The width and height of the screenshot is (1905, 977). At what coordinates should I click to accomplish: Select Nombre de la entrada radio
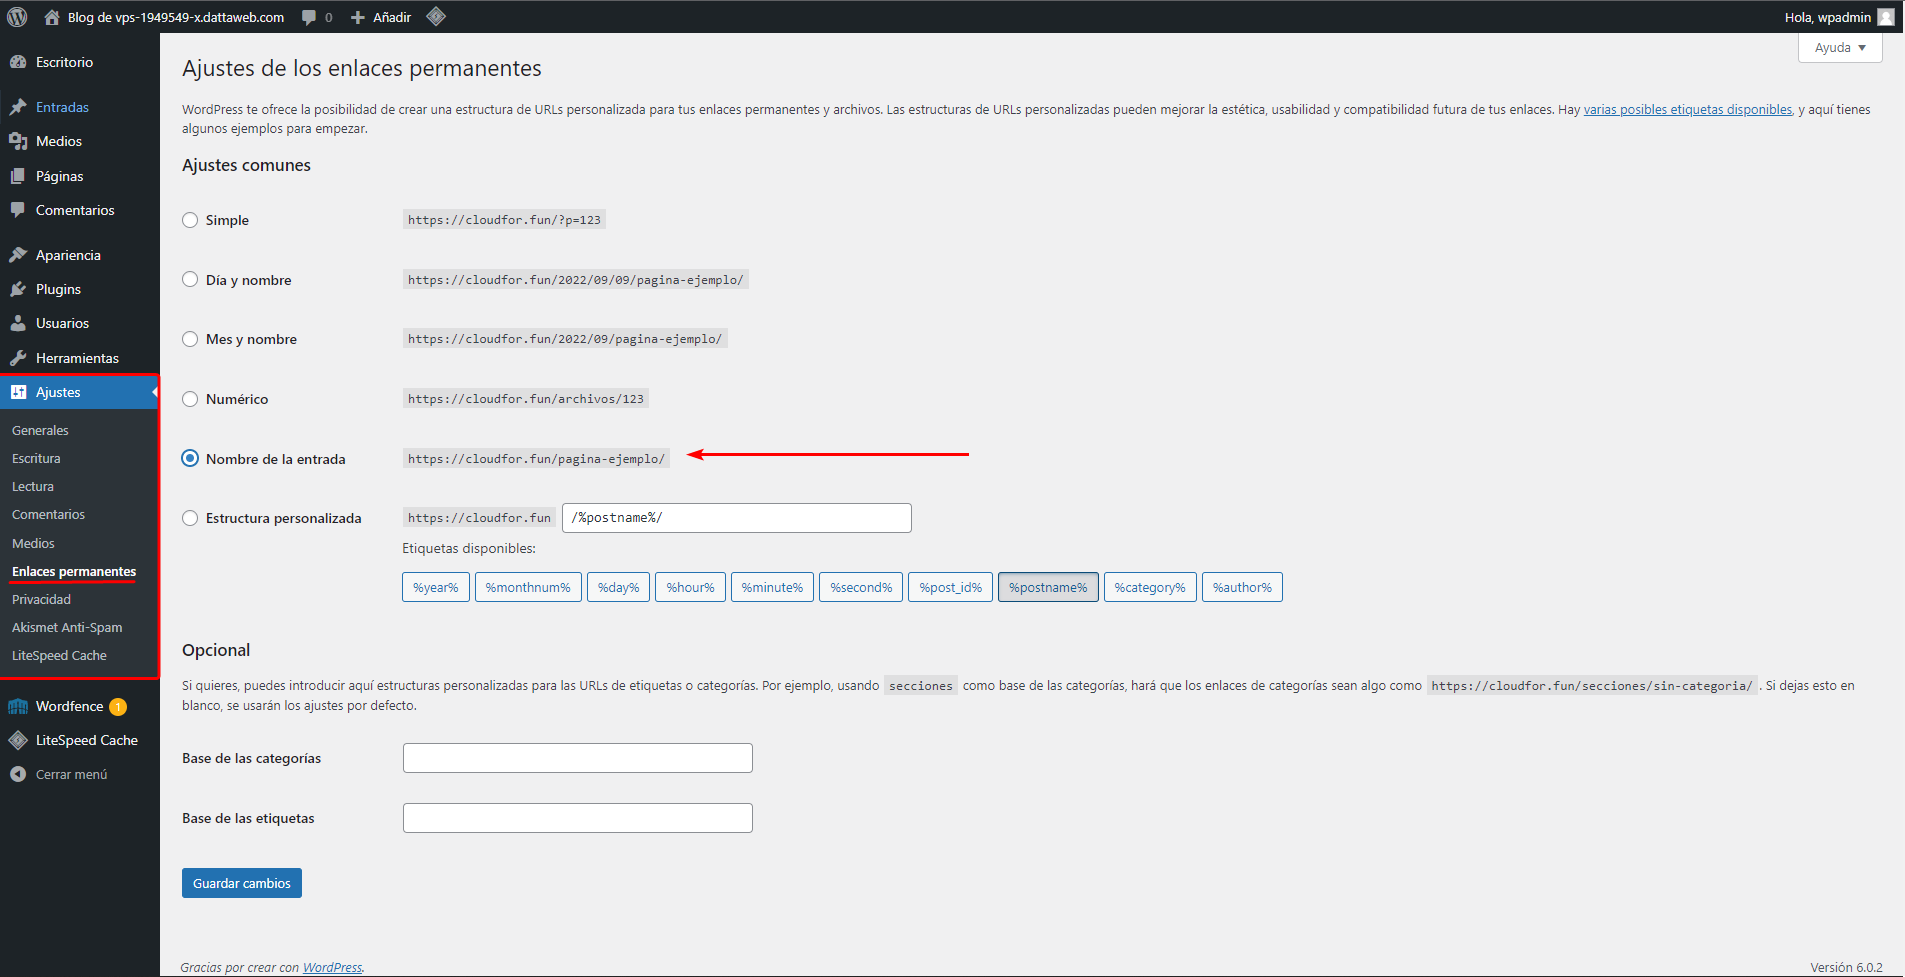pos(190,458)
